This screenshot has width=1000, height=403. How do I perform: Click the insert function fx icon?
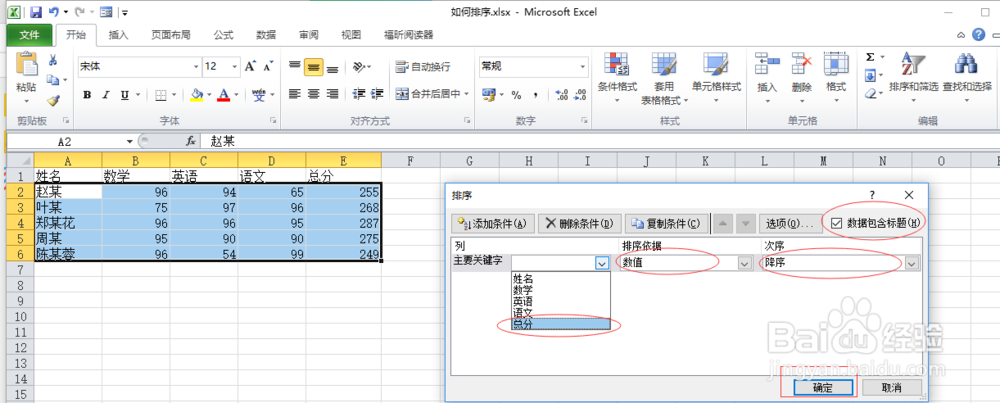coord(191,141)
